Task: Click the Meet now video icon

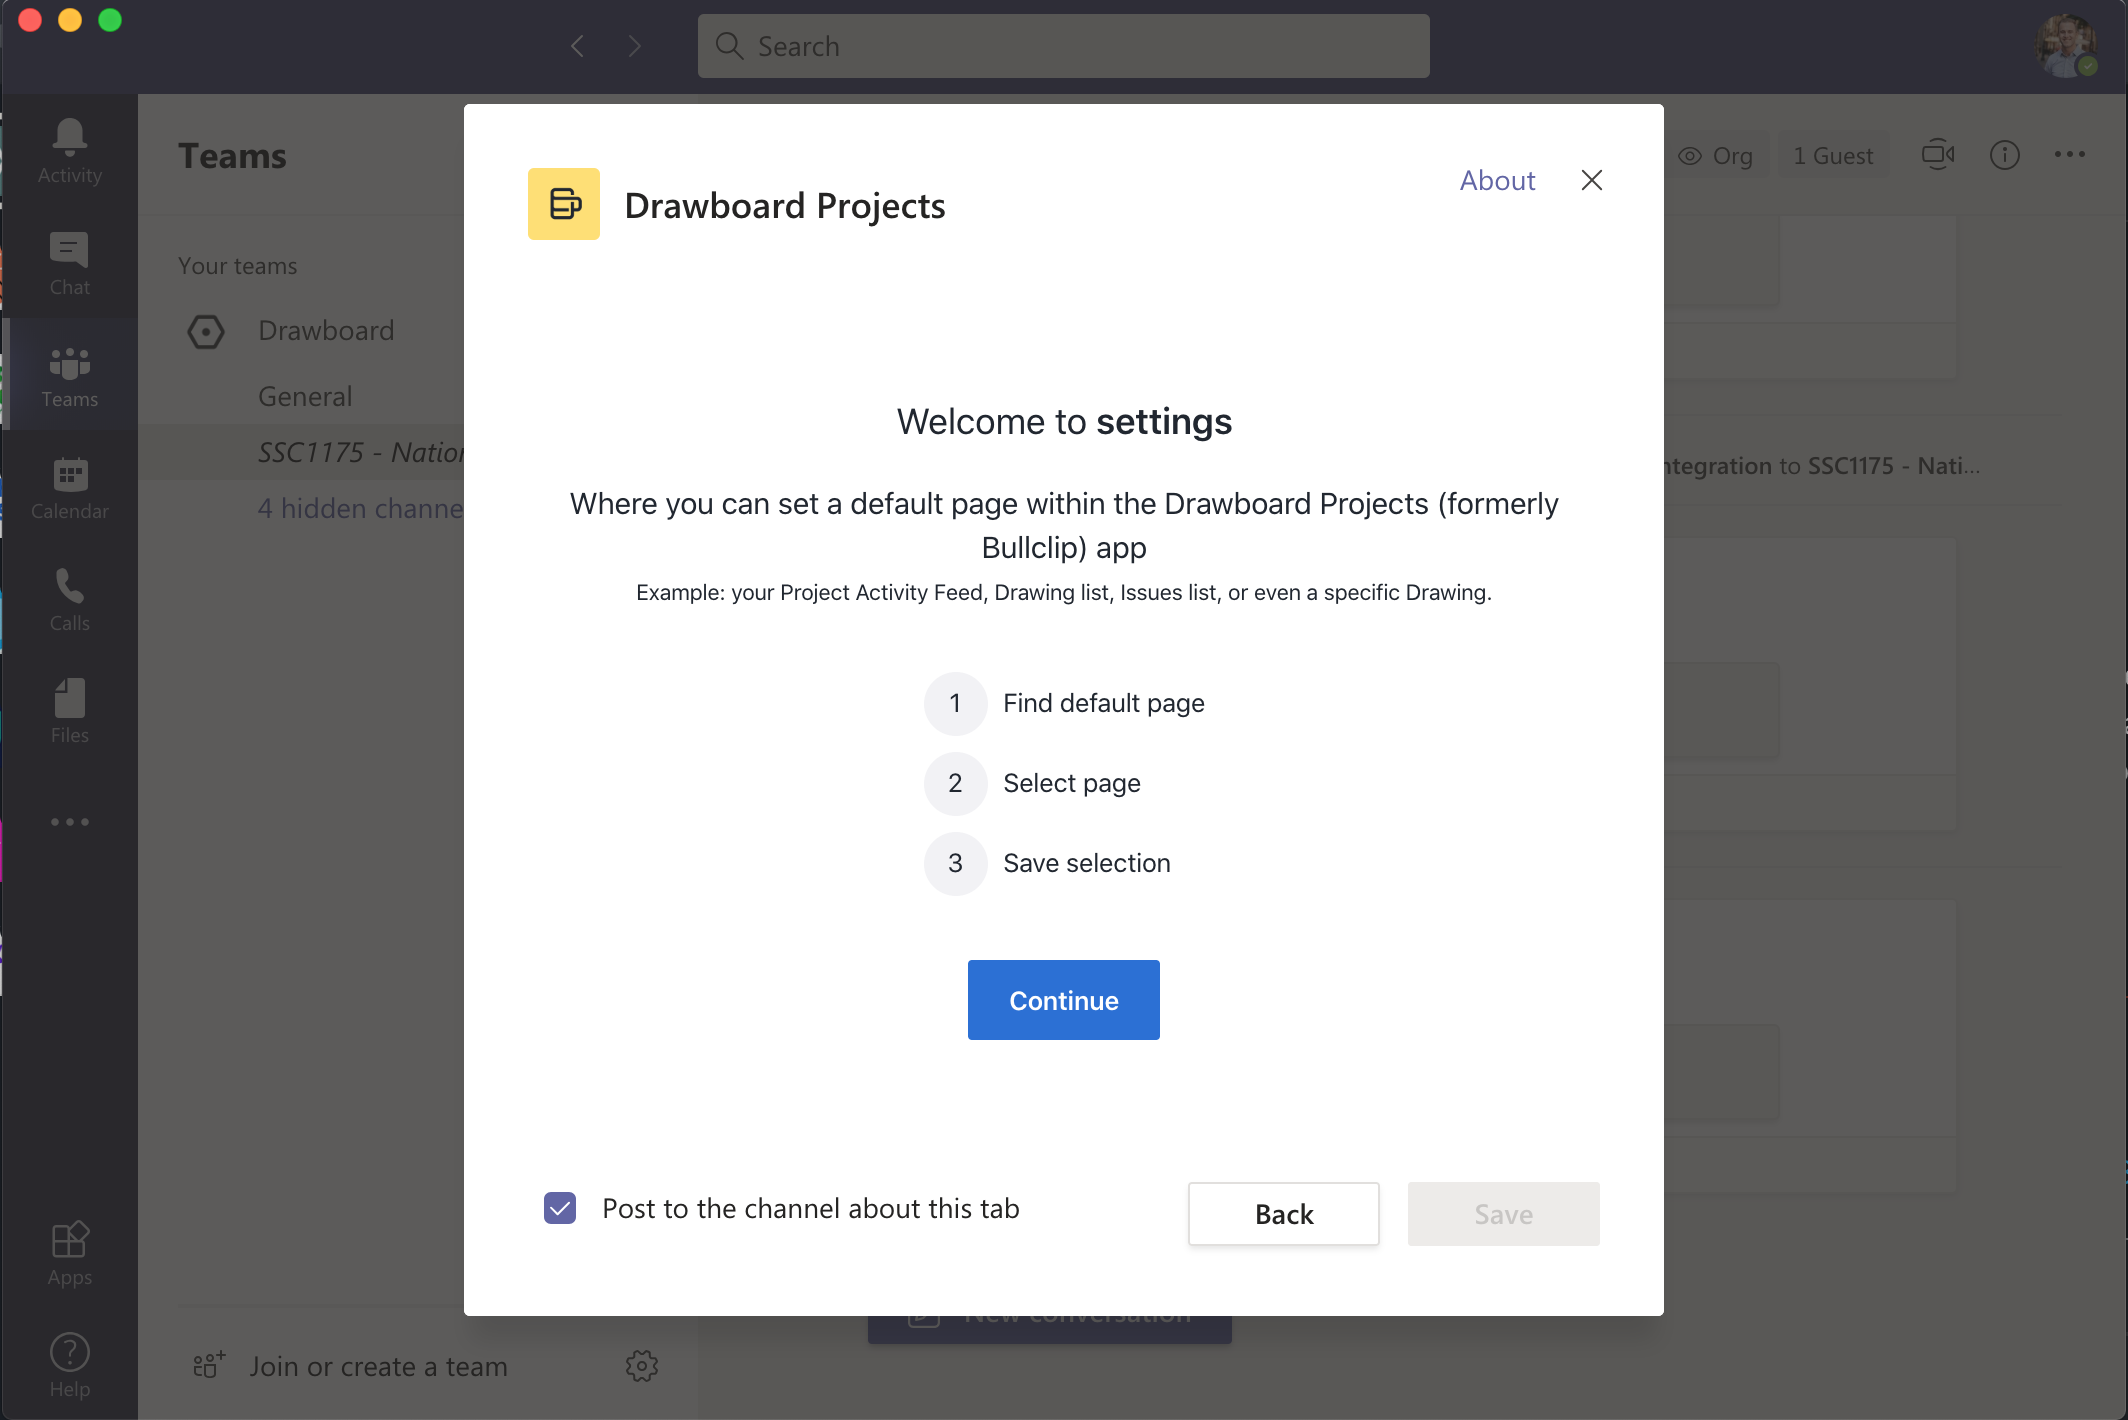Action: [1938, 155]
